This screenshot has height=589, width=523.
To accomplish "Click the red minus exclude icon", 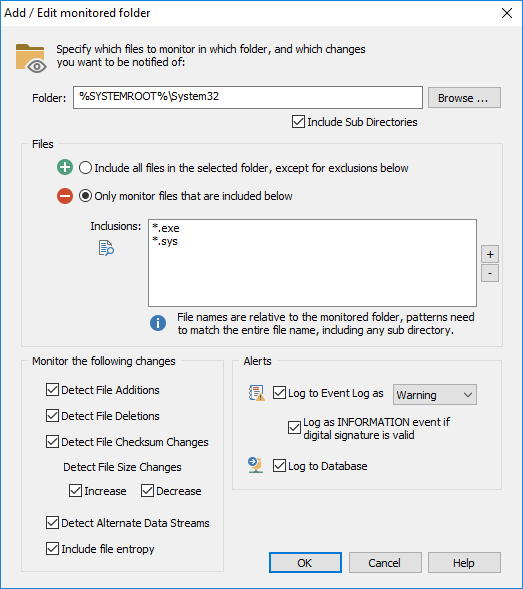I will coord(65,196).
